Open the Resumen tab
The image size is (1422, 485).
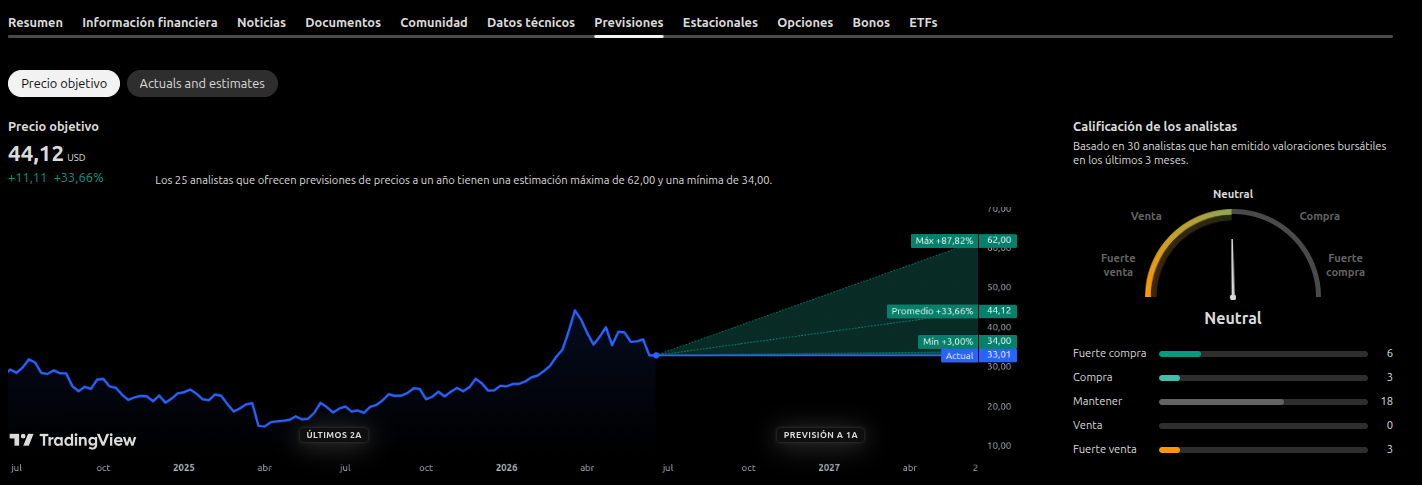(36, 22)
